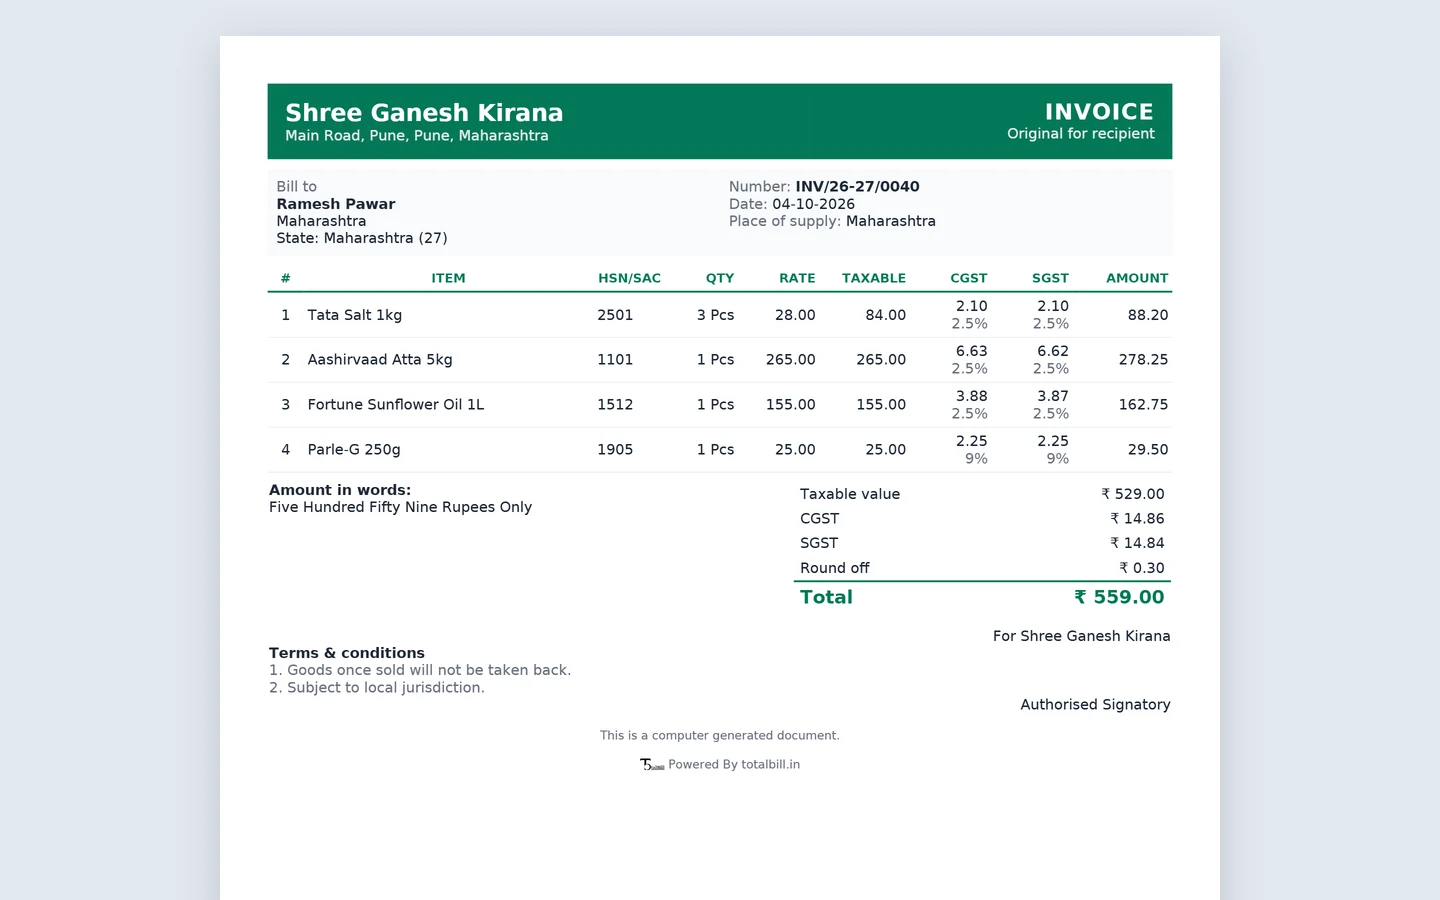The image size is (1440, 900).
Task: Click the 'Place of supply' label
Action: 785,221
